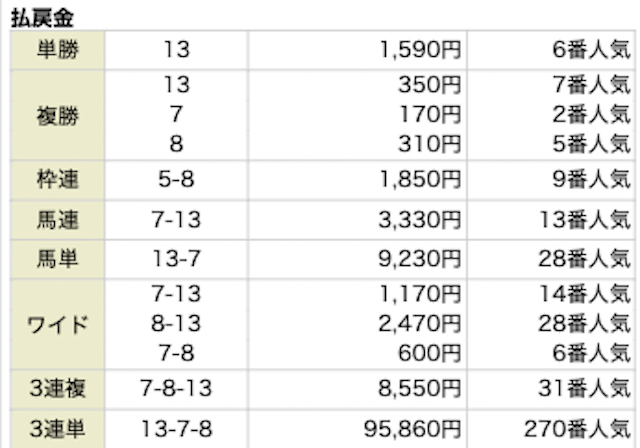Select the 払戻金 heading text

42,18
